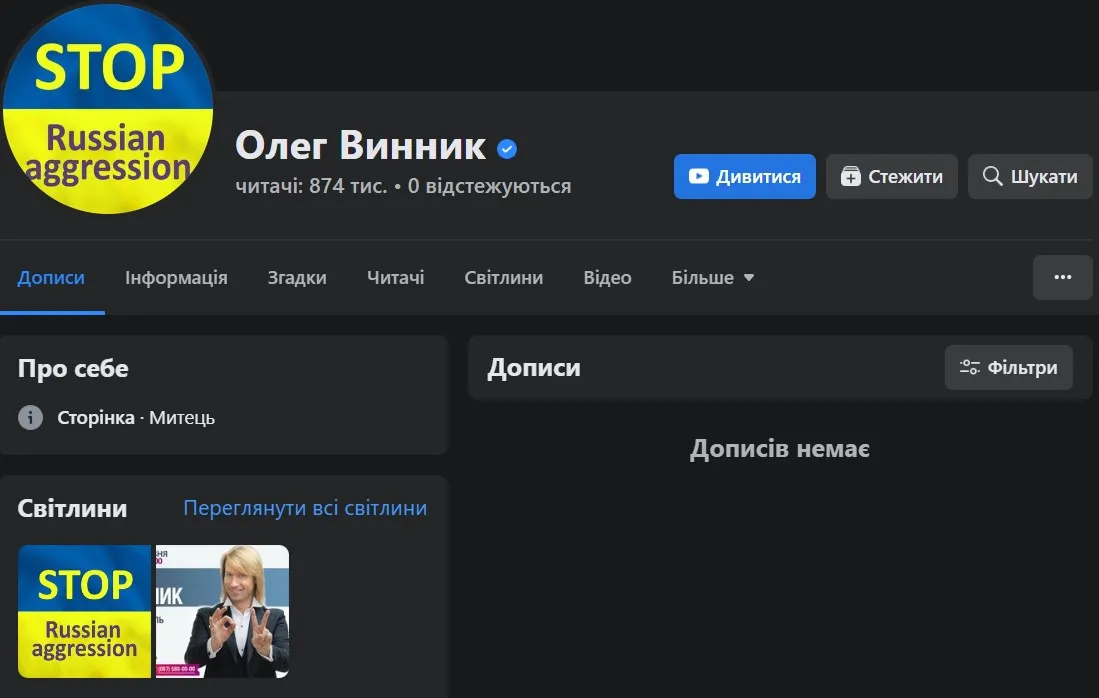The height and width of the screenshot is (698, 1099).
Task: Click the blue verified badge beside Олег Винник
Action: click(x=507, y=149)
